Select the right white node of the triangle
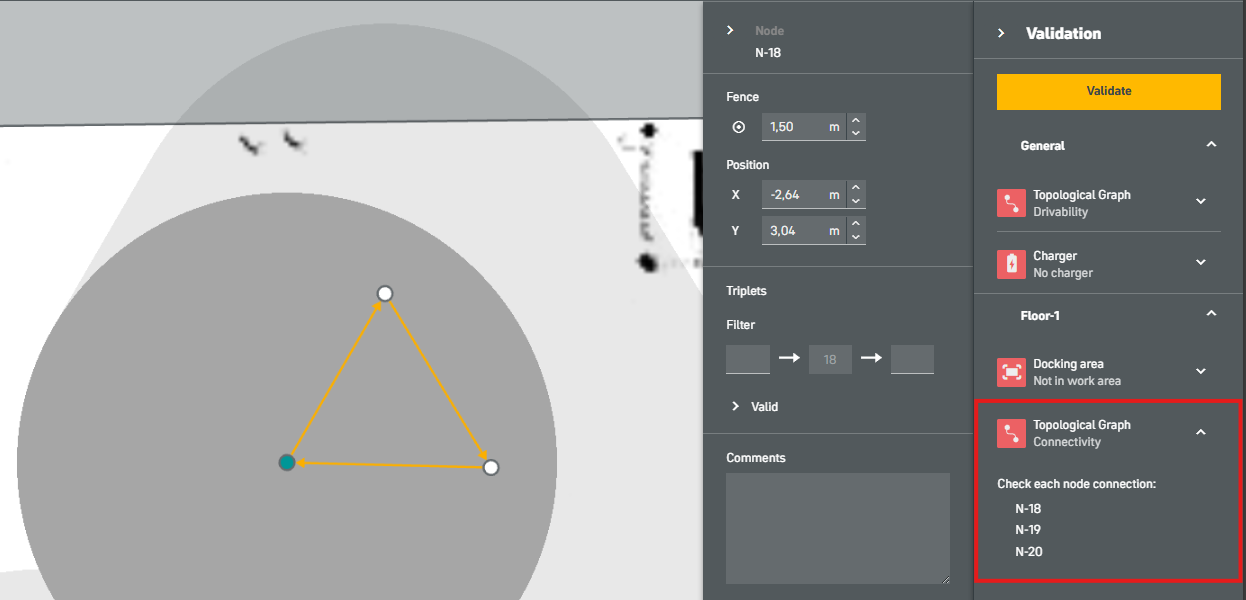 tap(490, 467)
